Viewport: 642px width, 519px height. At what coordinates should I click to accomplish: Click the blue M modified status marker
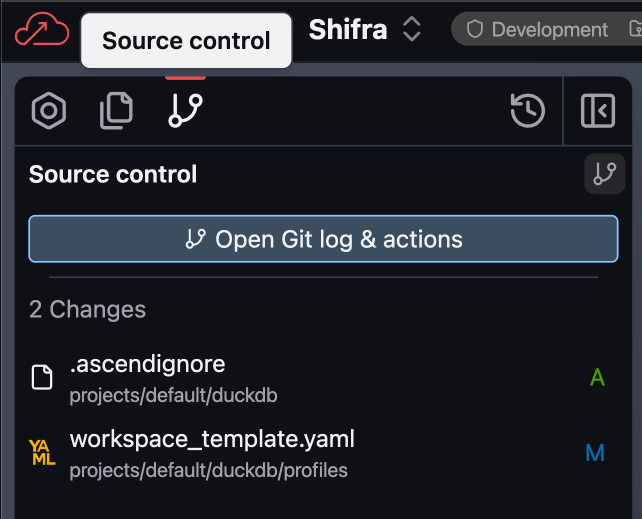point(595,453)
